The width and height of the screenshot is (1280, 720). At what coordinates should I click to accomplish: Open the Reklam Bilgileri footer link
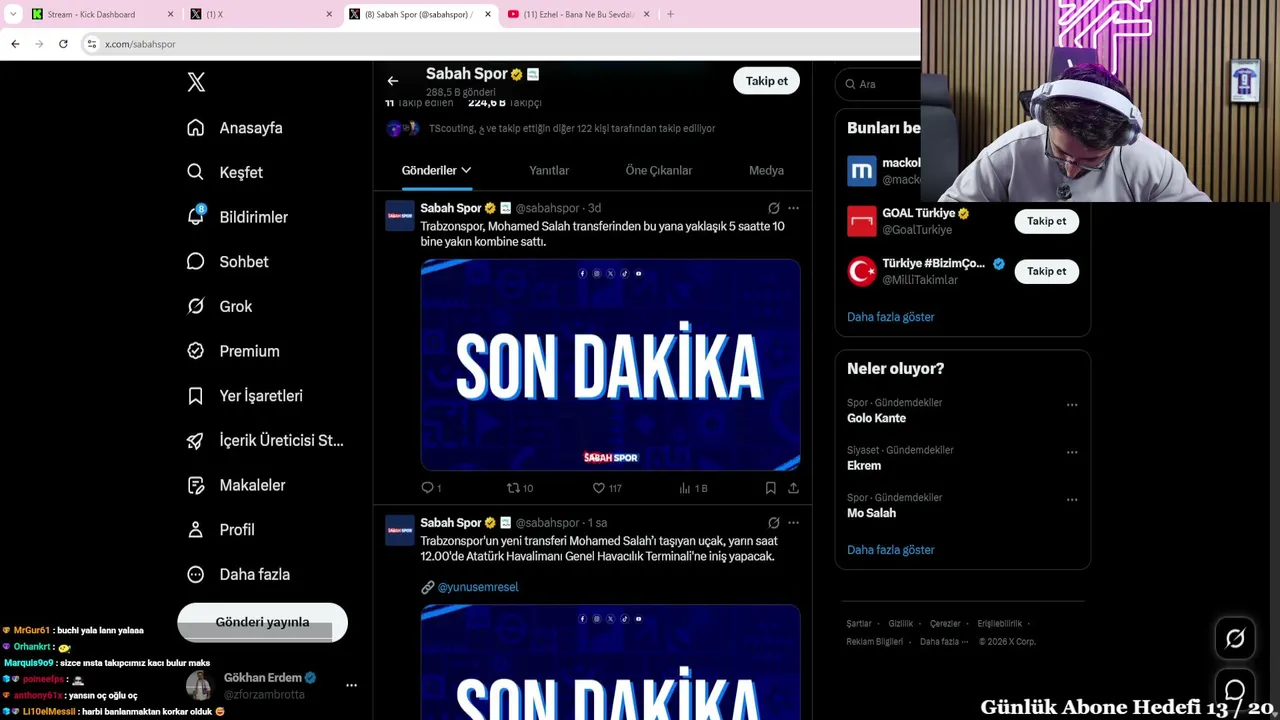(x=874, y=642)
